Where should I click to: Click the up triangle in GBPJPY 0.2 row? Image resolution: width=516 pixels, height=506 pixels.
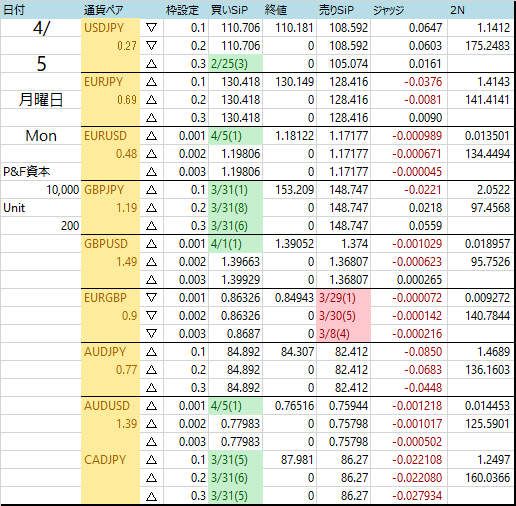tap(151, 208)
